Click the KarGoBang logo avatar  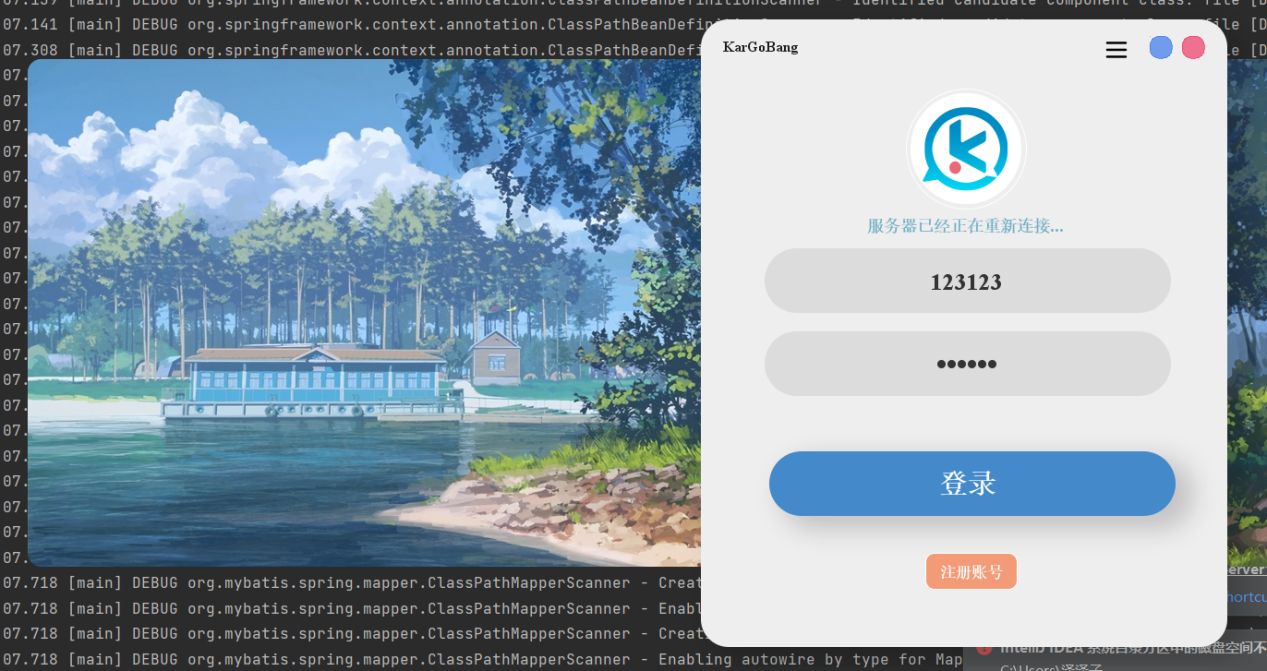[966, 149]
